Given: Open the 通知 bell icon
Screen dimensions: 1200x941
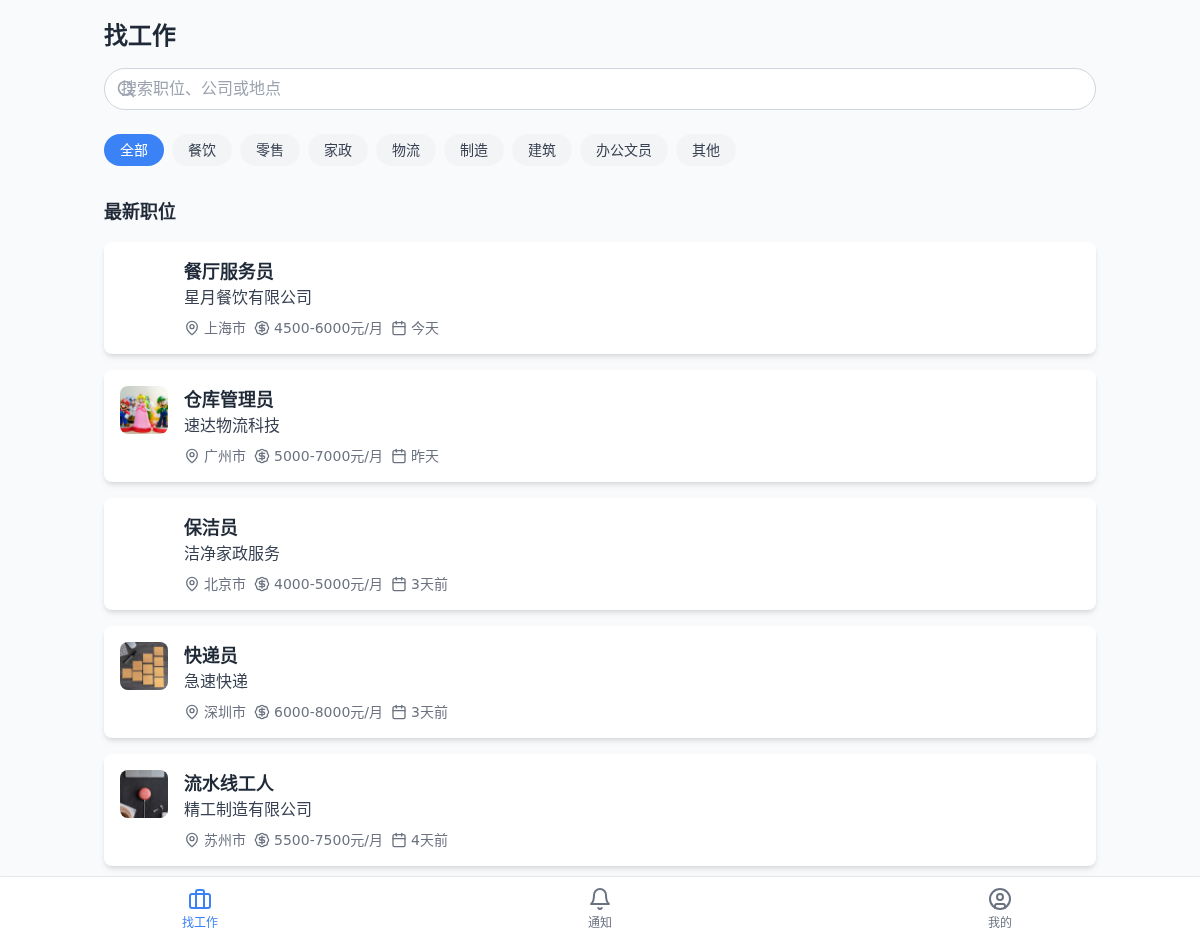Looking at the screenshot, I should click(600, 898).
